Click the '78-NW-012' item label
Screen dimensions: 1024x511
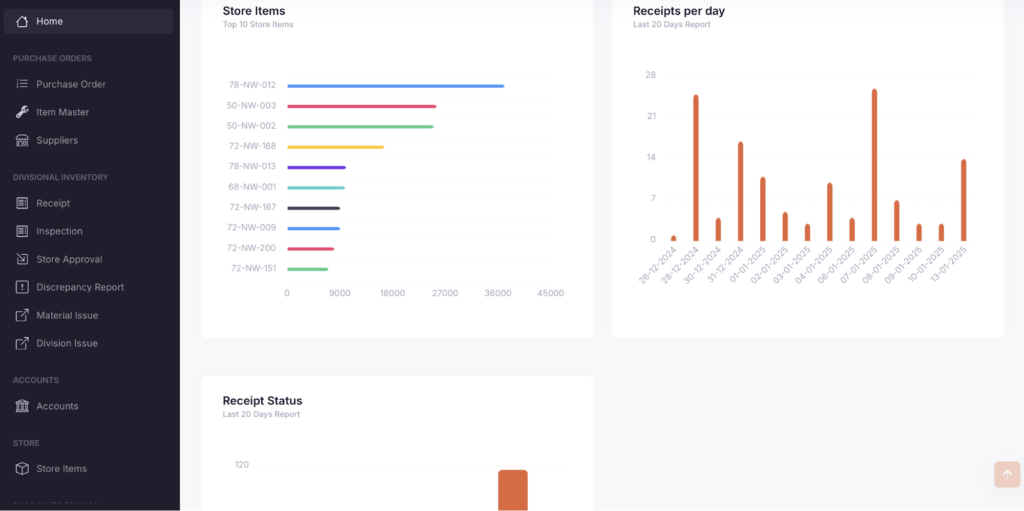(x=252, y=85)
